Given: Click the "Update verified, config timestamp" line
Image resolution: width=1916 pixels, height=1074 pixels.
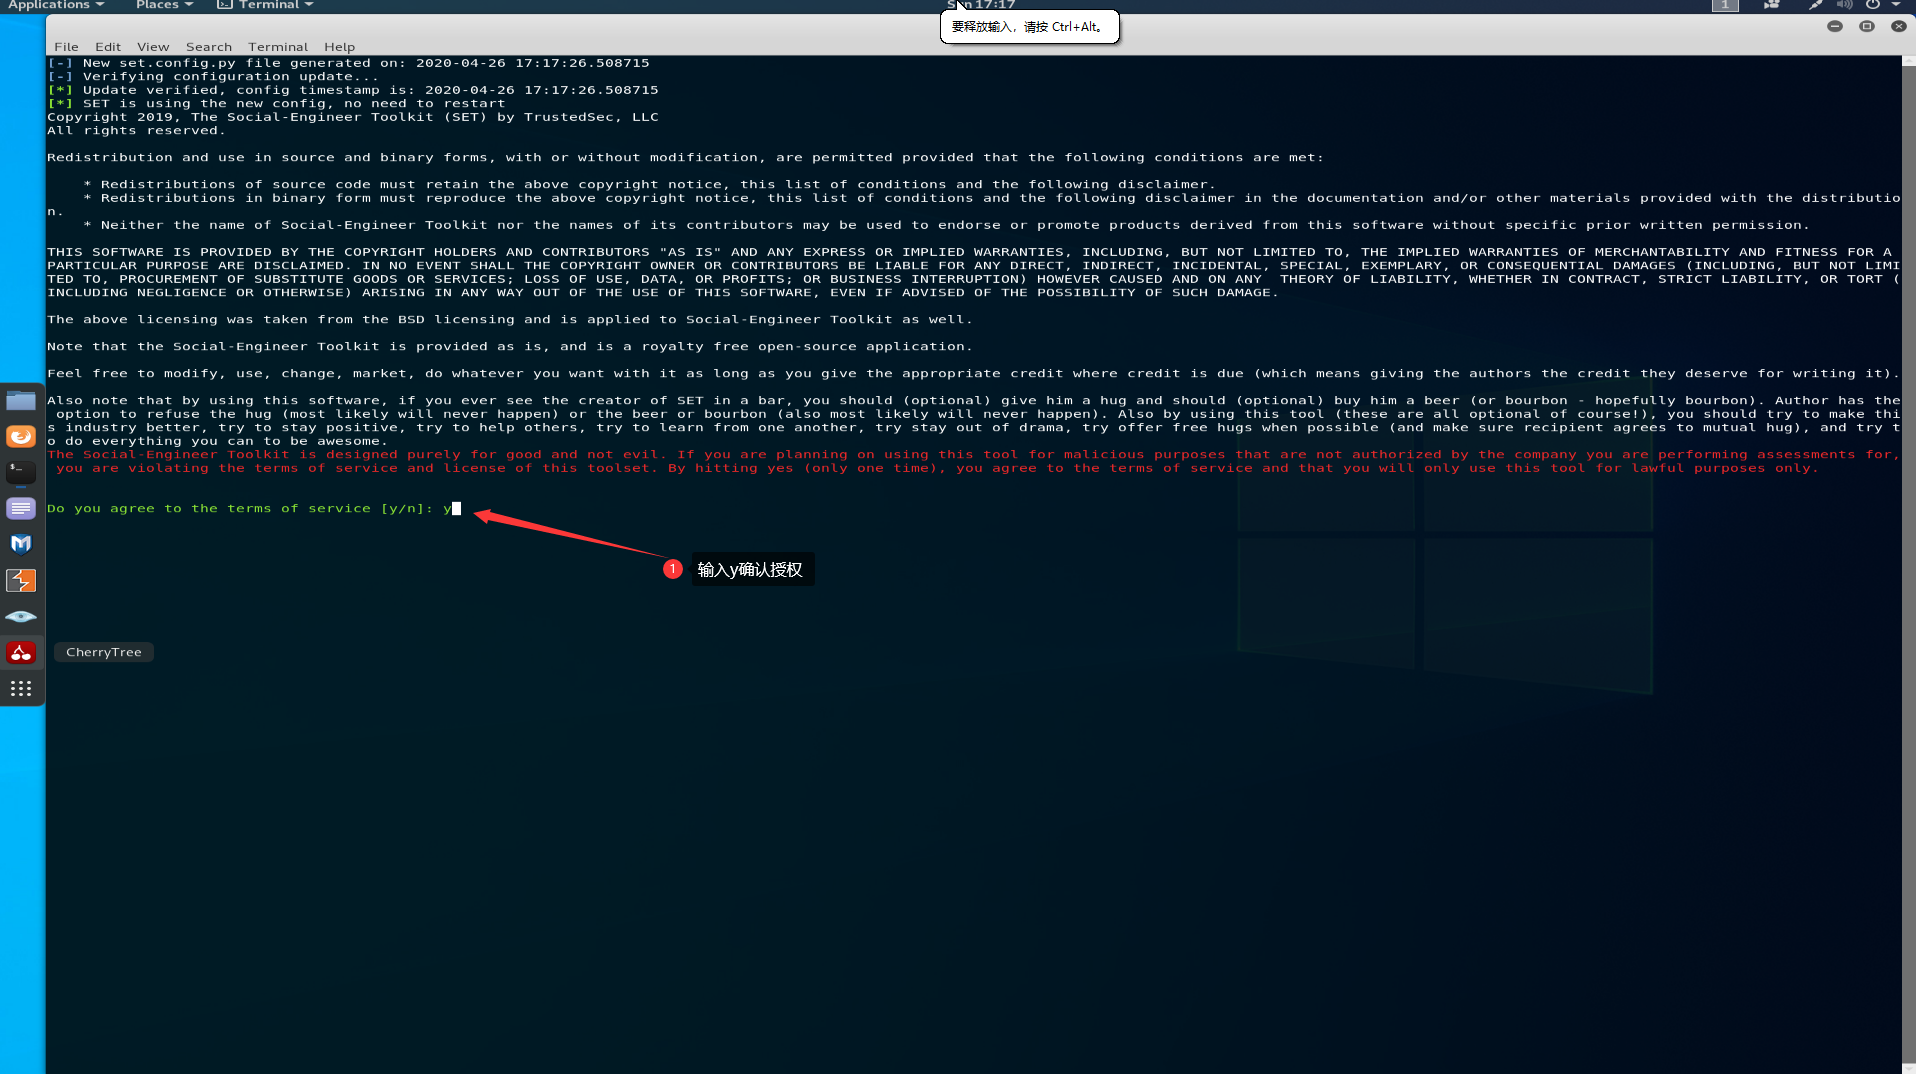Looking at the screenshot, I should (353, 90).
